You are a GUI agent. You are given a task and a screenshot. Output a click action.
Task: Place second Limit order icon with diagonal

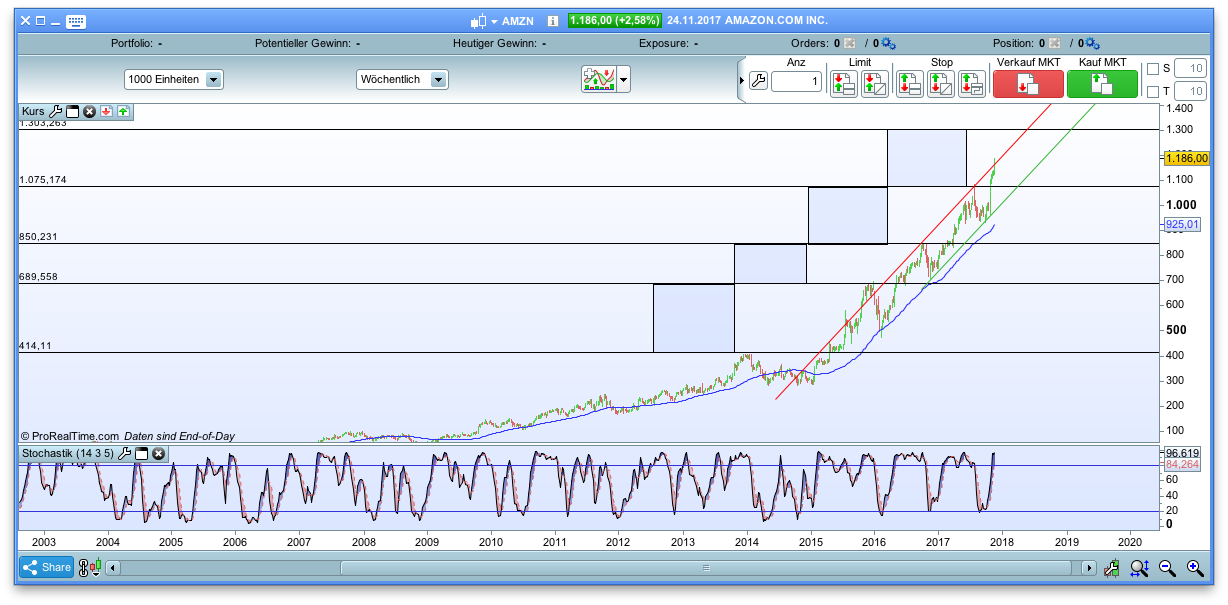click(x=874, y=83)
